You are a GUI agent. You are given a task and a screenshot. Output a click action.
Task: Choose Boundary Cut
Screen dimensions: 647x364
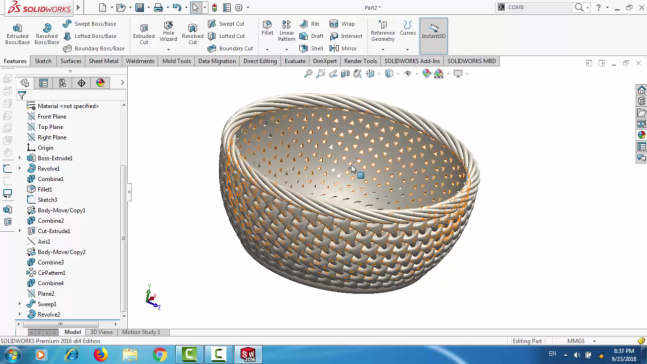coord(231,48)
